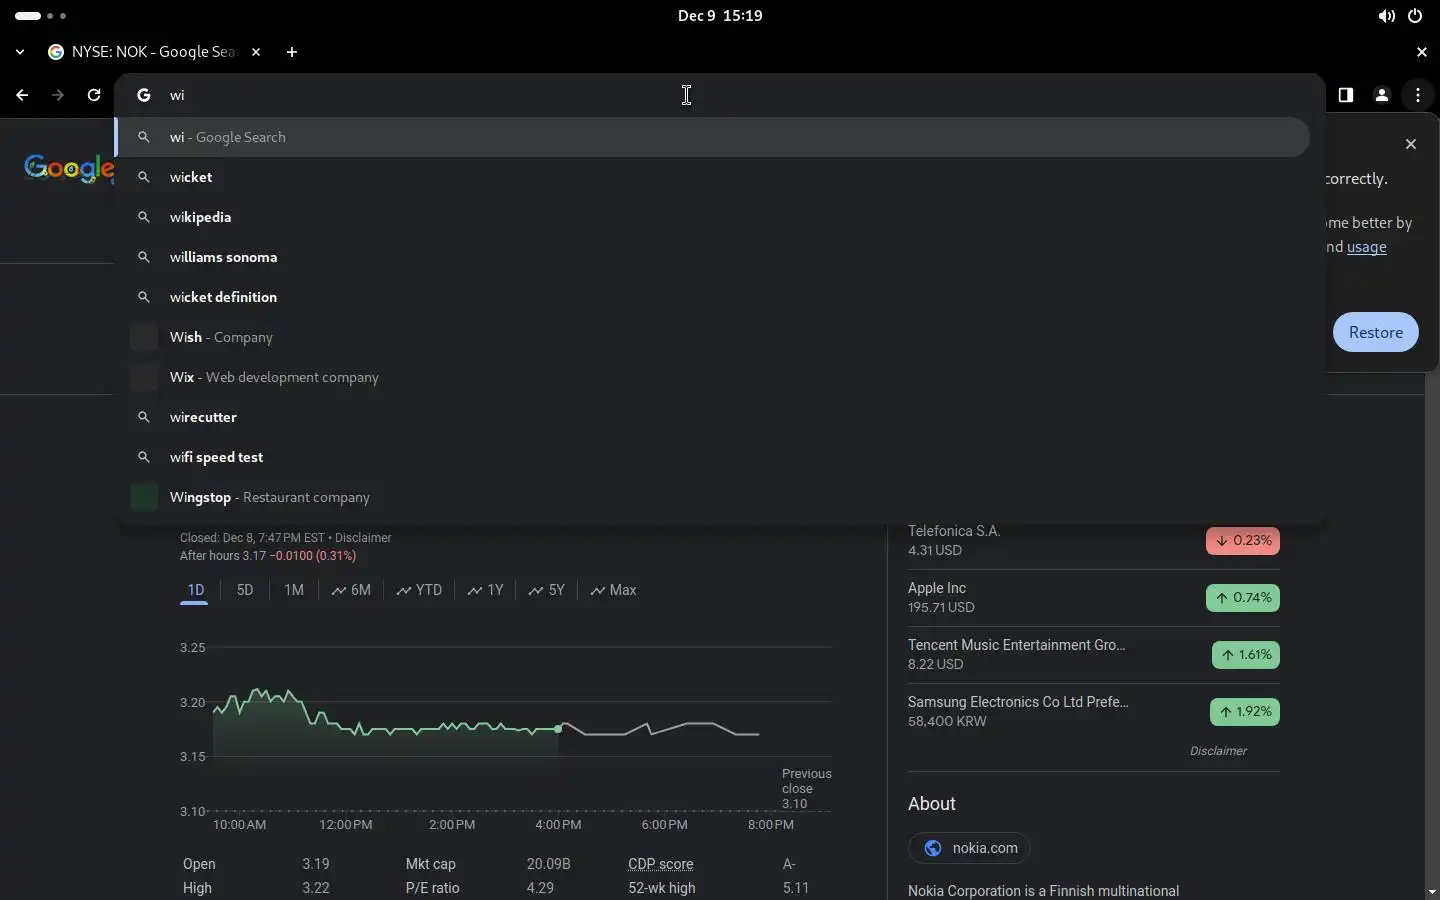The image size is (1440, 900).
Task: Switch chart to 5D range
Action: (x=245, y=590)
